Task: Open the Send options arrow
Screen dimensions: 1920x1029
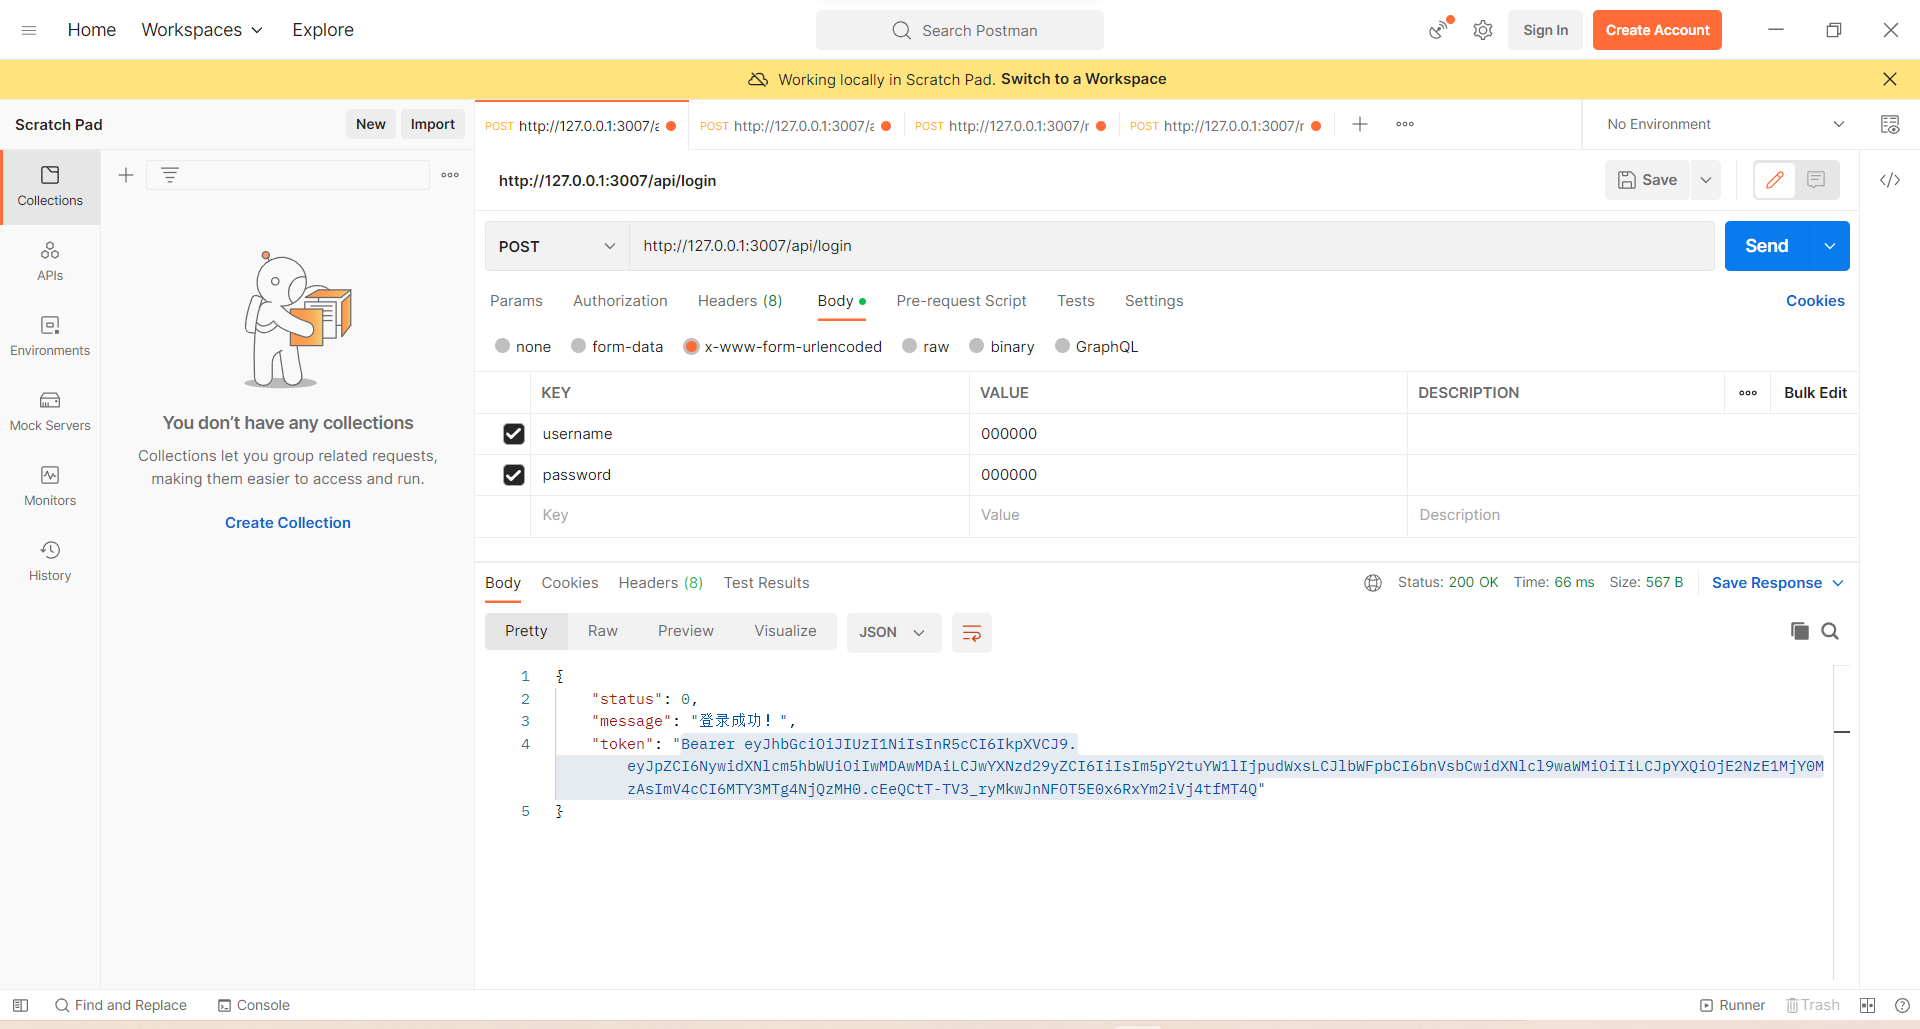Action: tap(1830, 246)
